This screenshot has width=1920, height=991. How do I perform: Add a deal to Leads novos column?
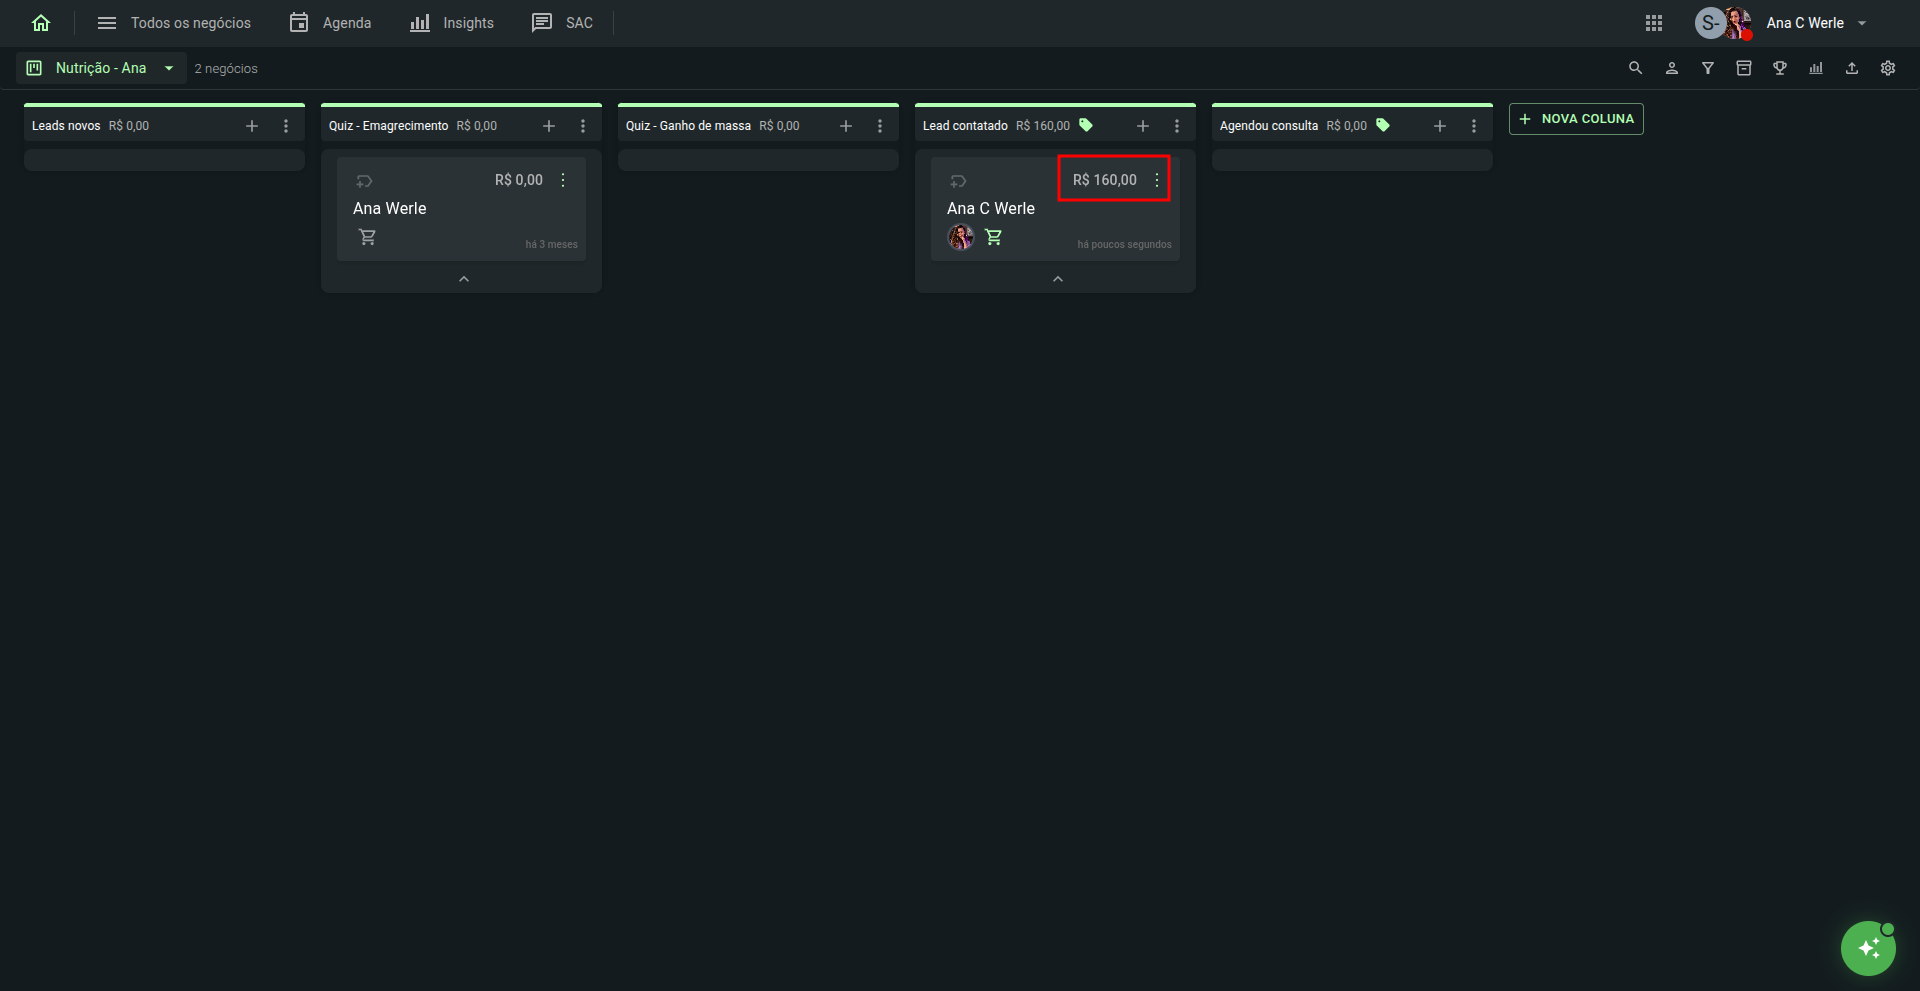click(252, 126)
